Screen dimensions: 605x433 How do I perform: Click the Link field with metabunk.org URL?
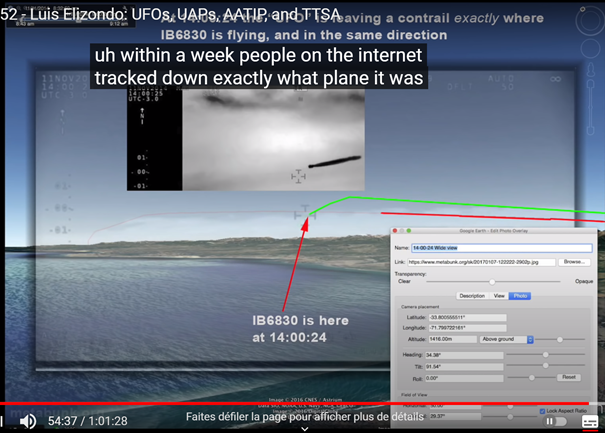[x=481, y=262]
